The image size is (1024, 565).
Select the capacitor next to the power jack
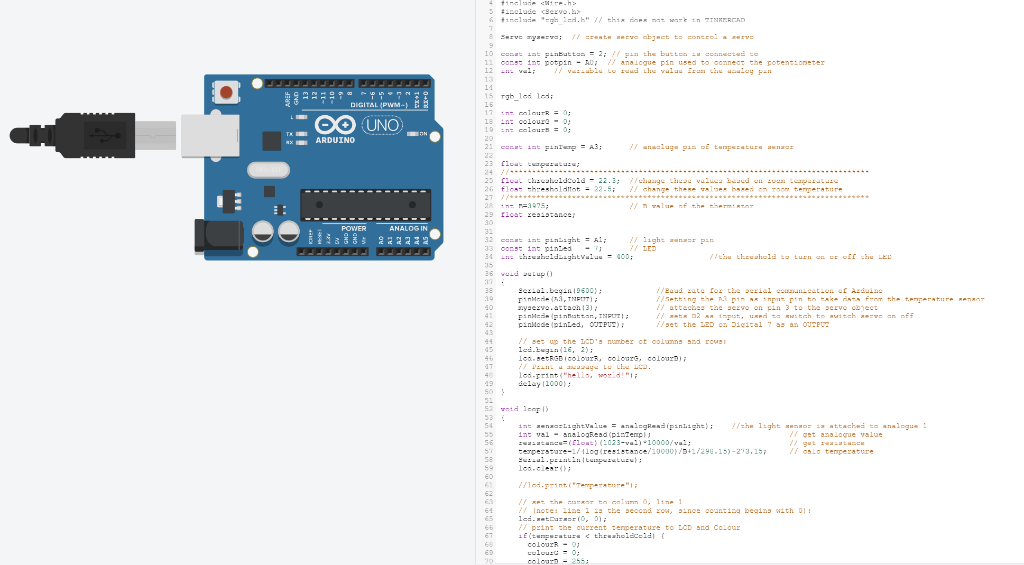[x=263, y=231]
